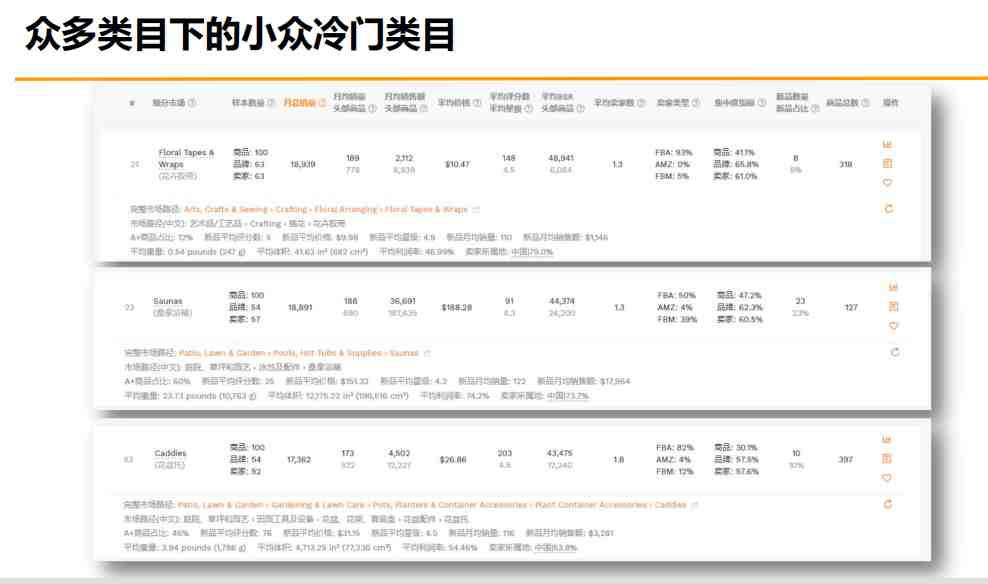This screenshot has width=988, height=584.
Task: Open the help icon beside 集中度指标 header
Action: click(762, 103)
